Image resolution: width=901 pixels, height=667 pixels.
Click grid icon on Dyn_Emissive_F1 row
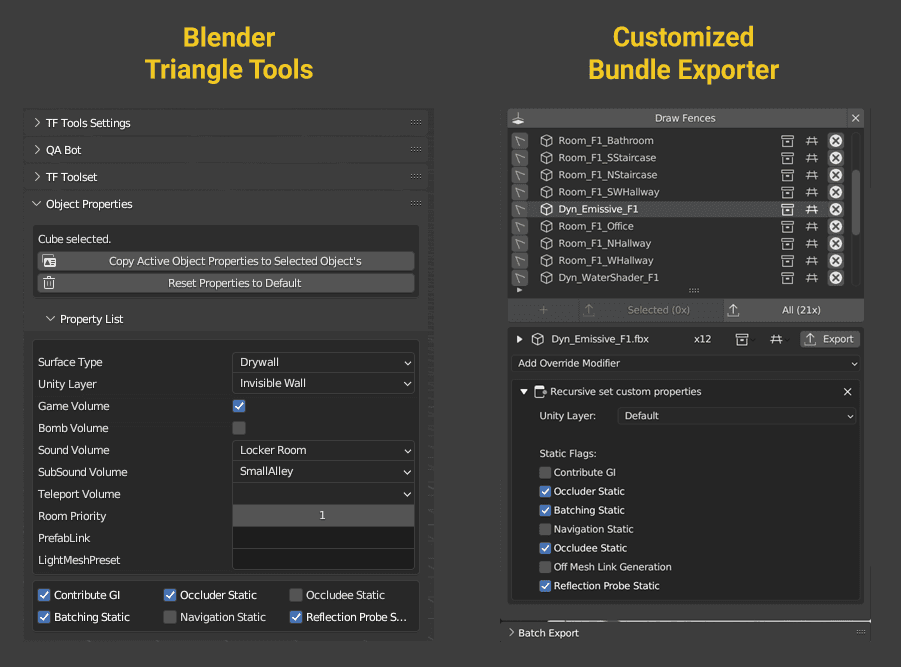[x=811, y=209]
